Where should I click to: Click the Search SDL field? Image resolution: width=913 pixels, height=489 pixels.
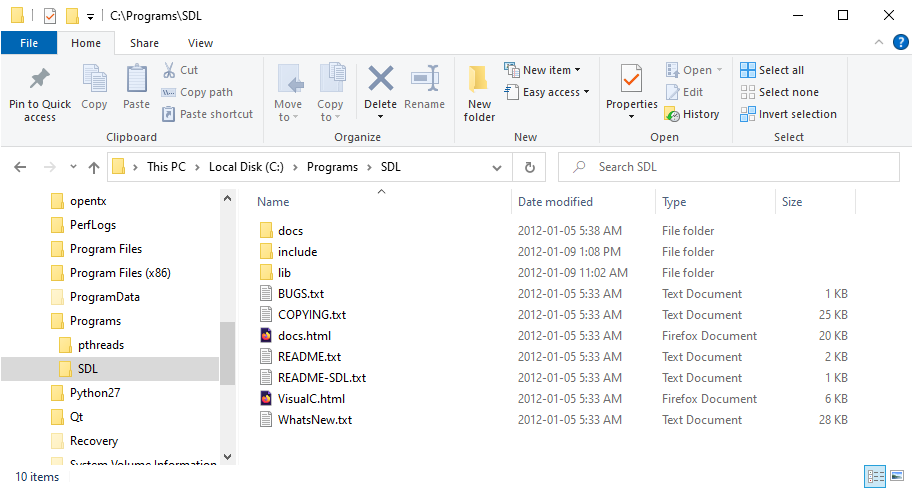click(728, 167)
